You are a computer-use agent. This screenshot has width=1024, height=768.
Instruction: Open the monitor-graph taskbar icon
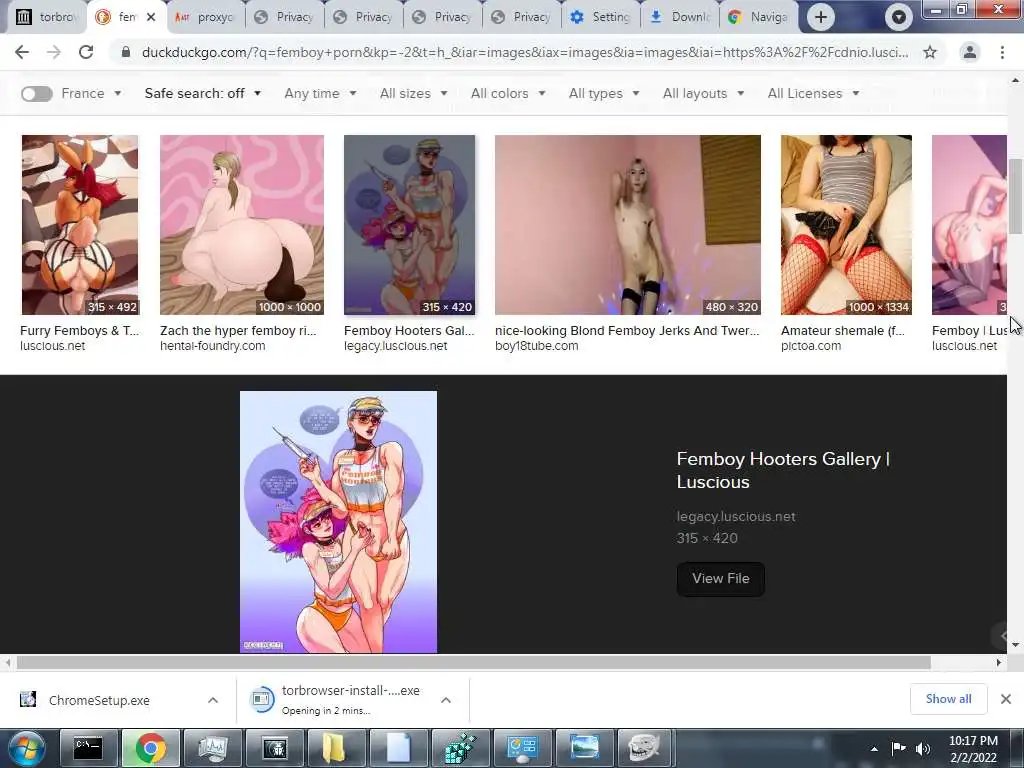(x=212, y=748)
